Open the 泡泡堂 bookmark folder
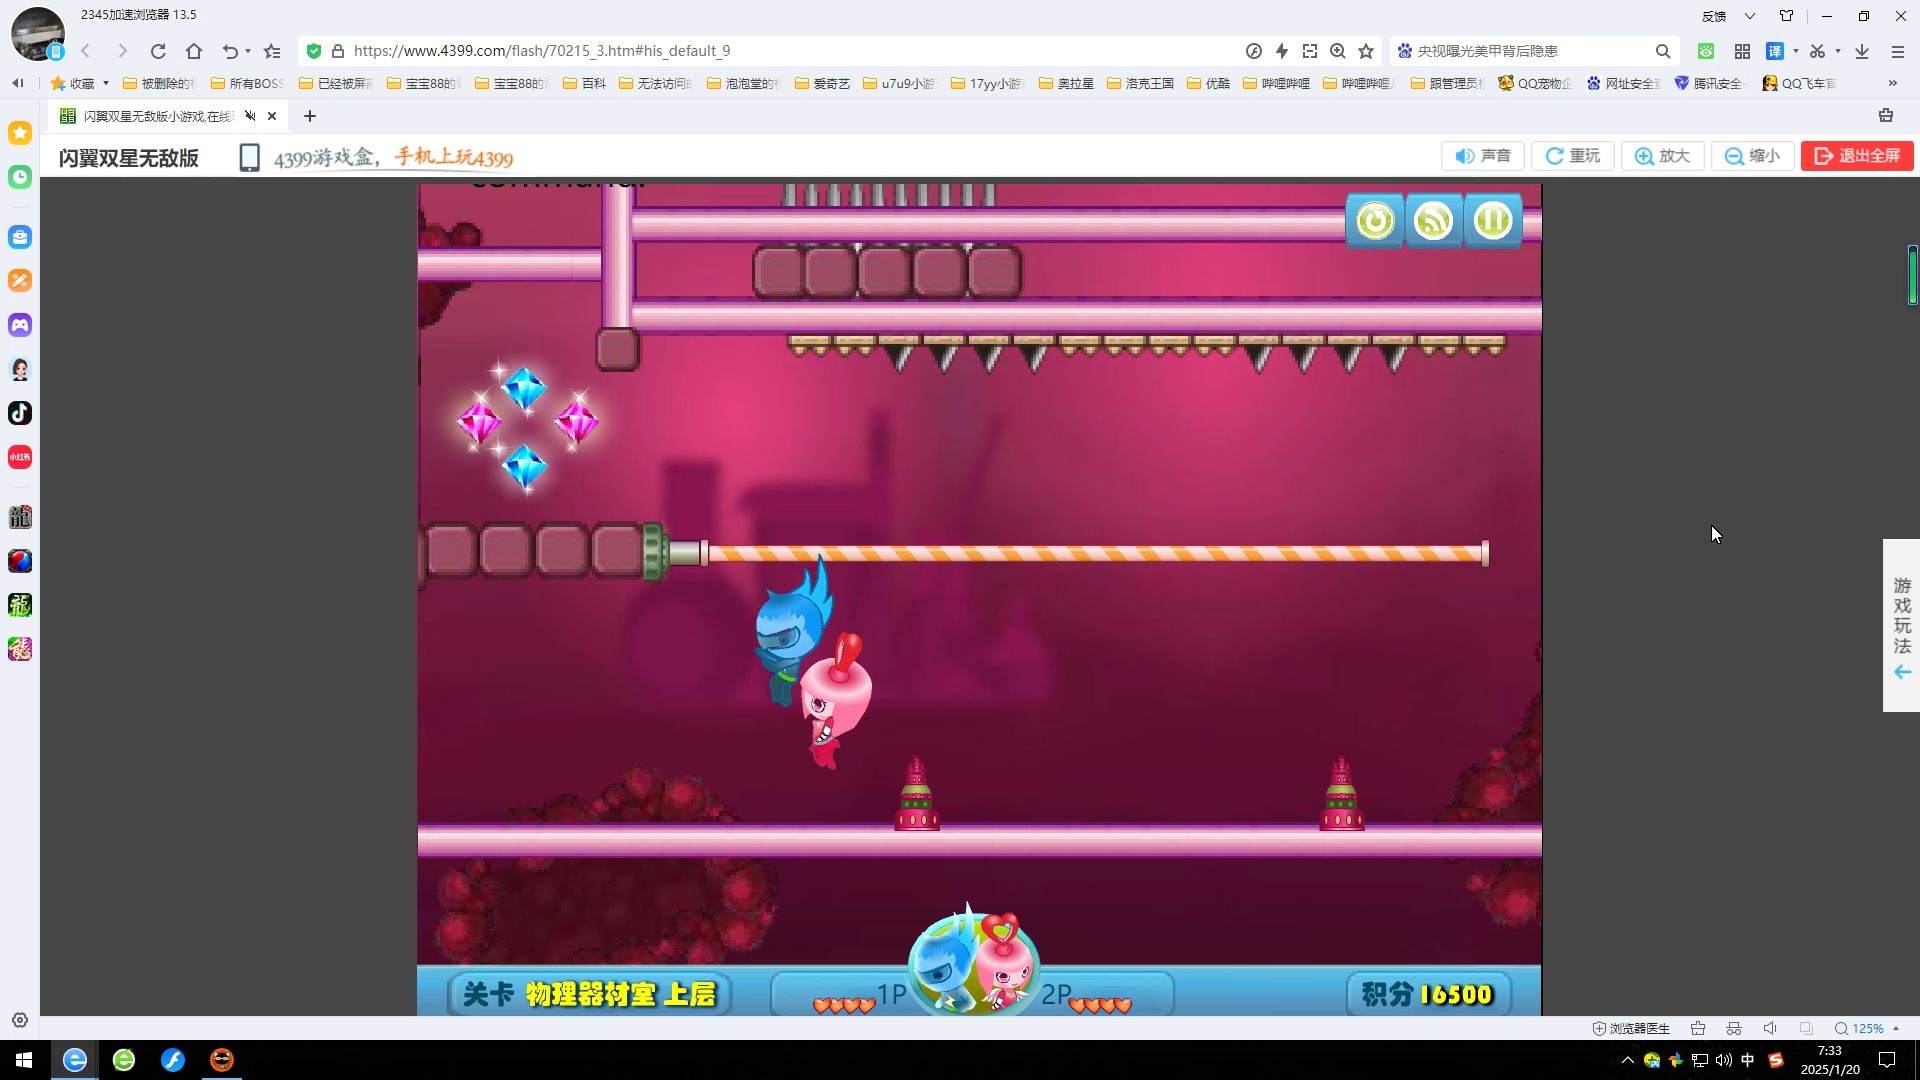1920x1080 pixels. pos(742,83)
